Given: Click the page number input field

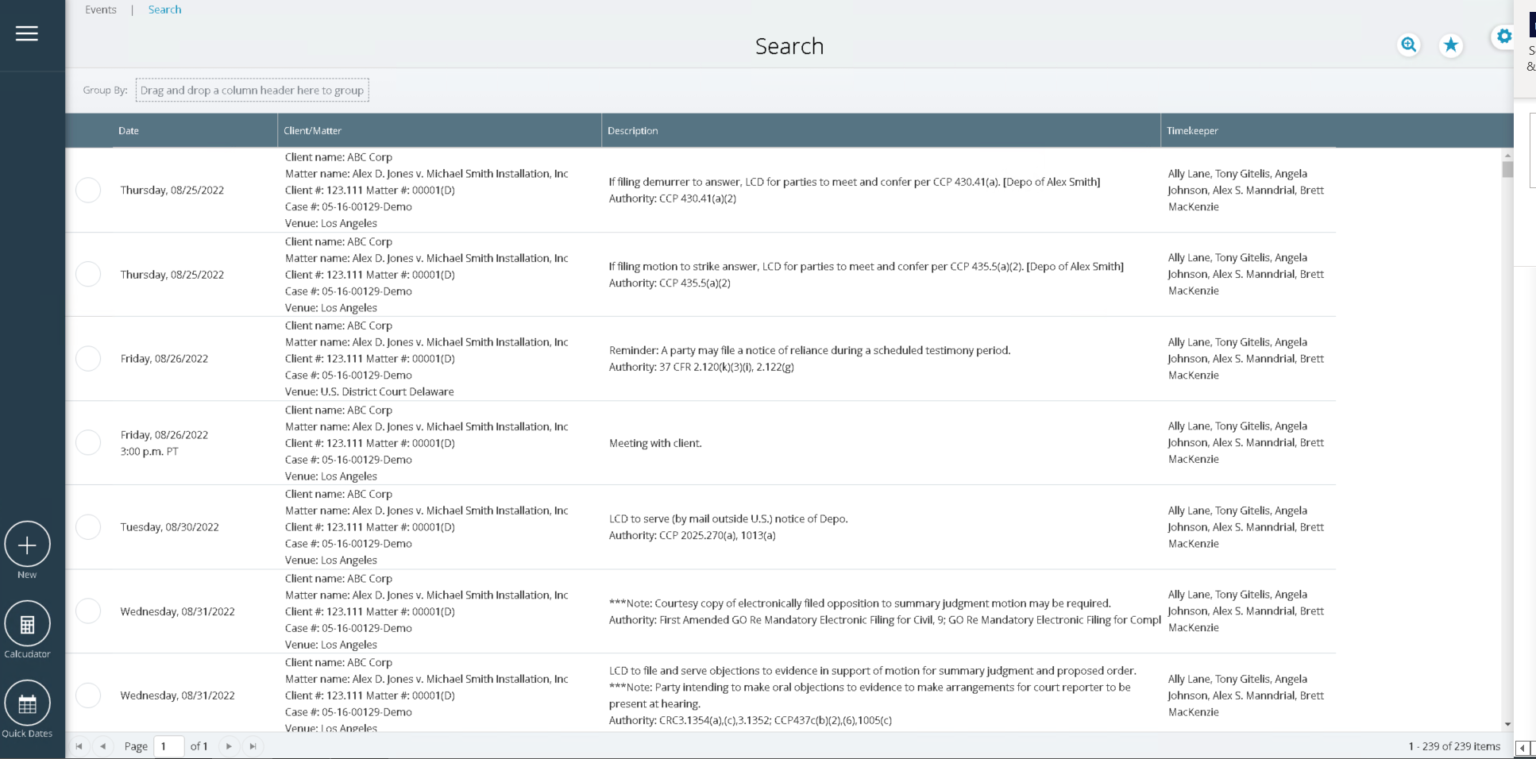Looking at the screenshot, I should coord(169,746).
